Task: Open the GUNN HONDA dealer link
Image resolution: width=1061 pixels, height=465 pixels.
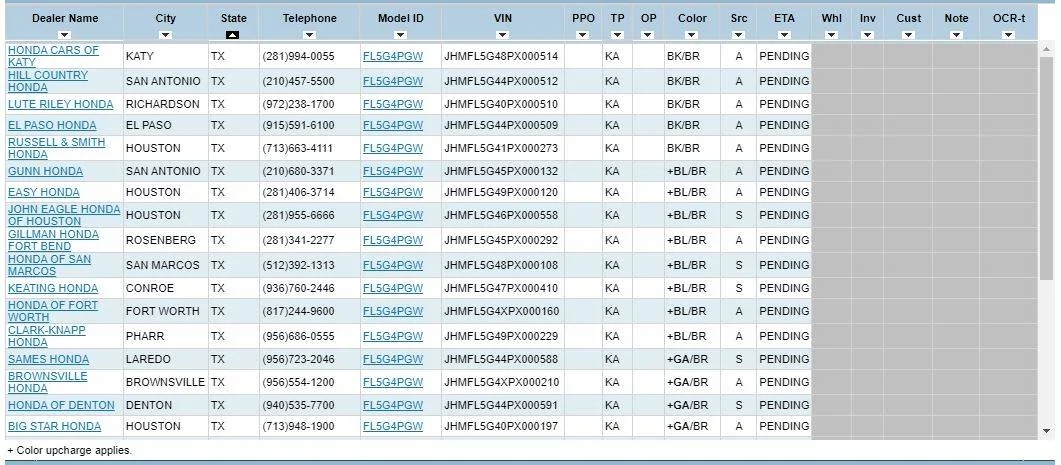Action: pos(45,171)
